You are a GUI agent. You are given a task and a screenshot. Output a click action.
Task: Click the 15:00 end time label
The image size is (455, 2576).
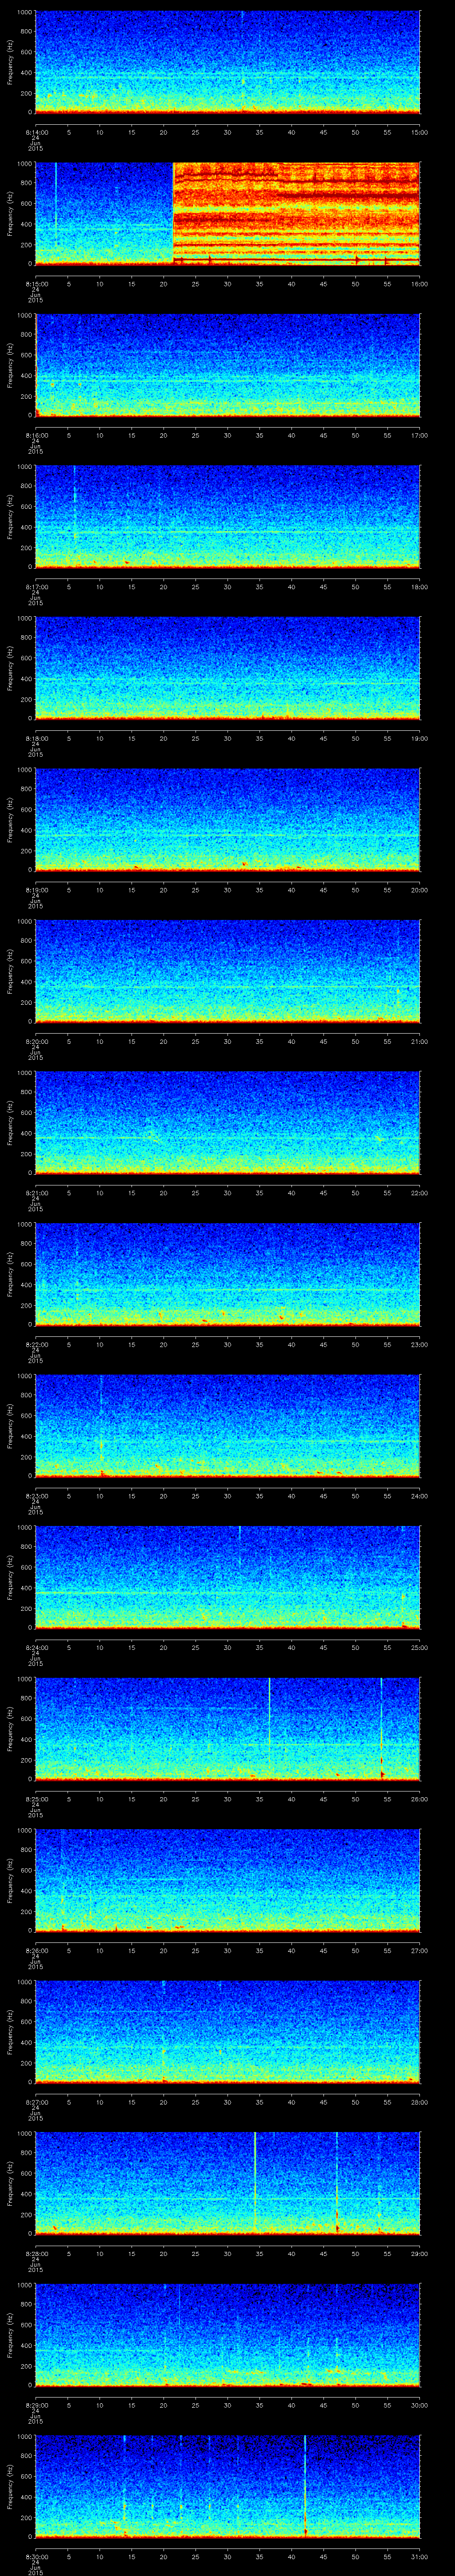click(x=420, y=132)
